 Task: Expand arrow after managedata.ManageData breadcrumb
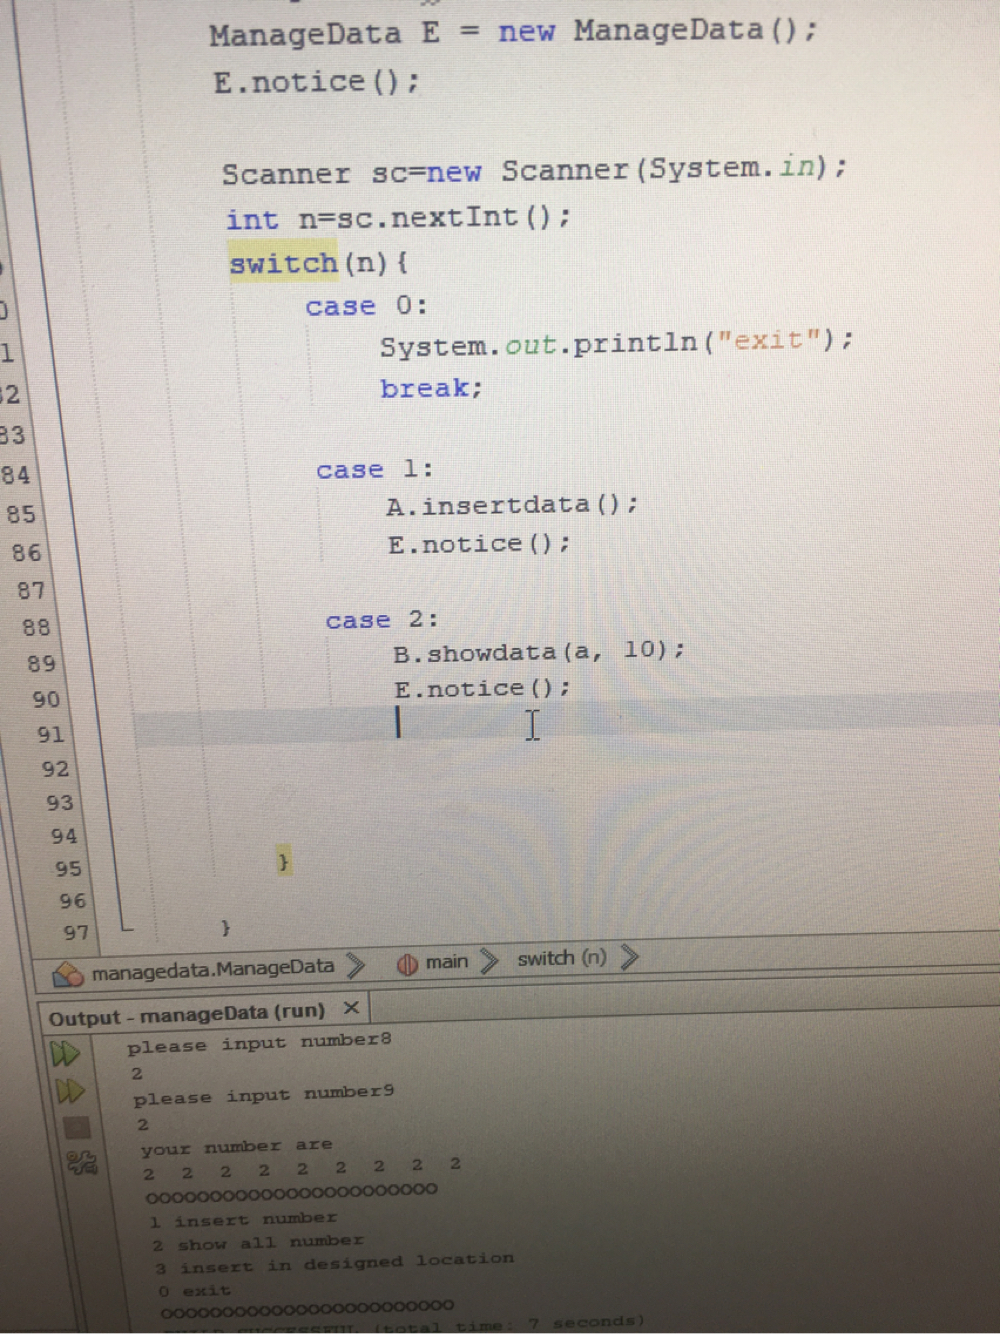(355, 965)
